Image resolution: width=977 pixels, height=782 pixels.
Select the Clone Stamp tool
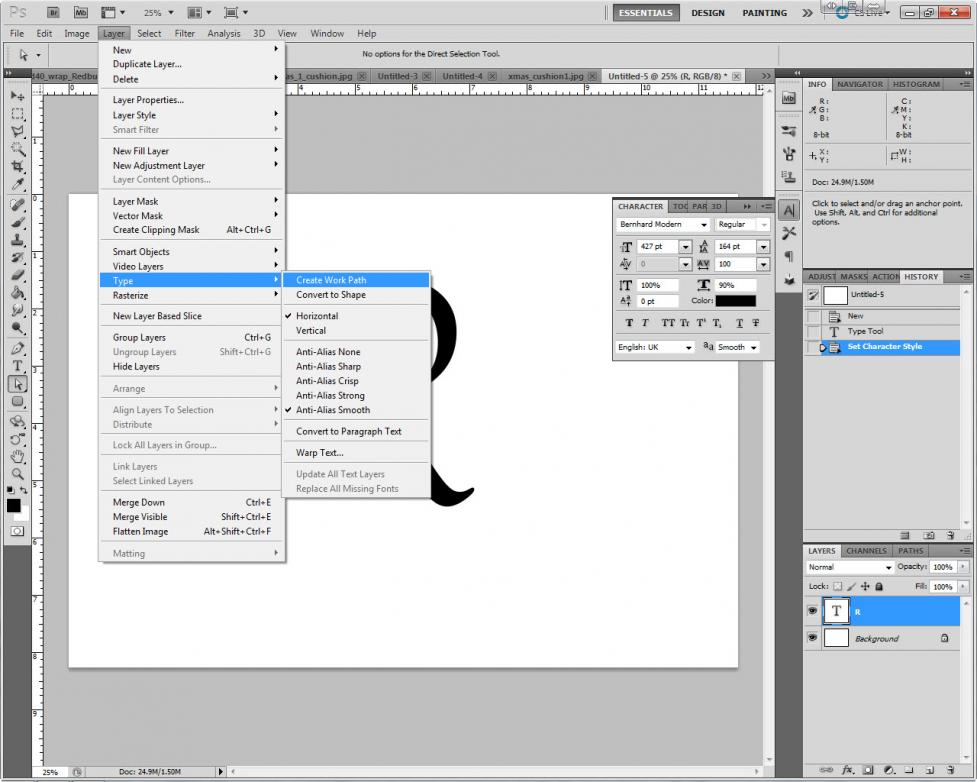coord(17,240)
